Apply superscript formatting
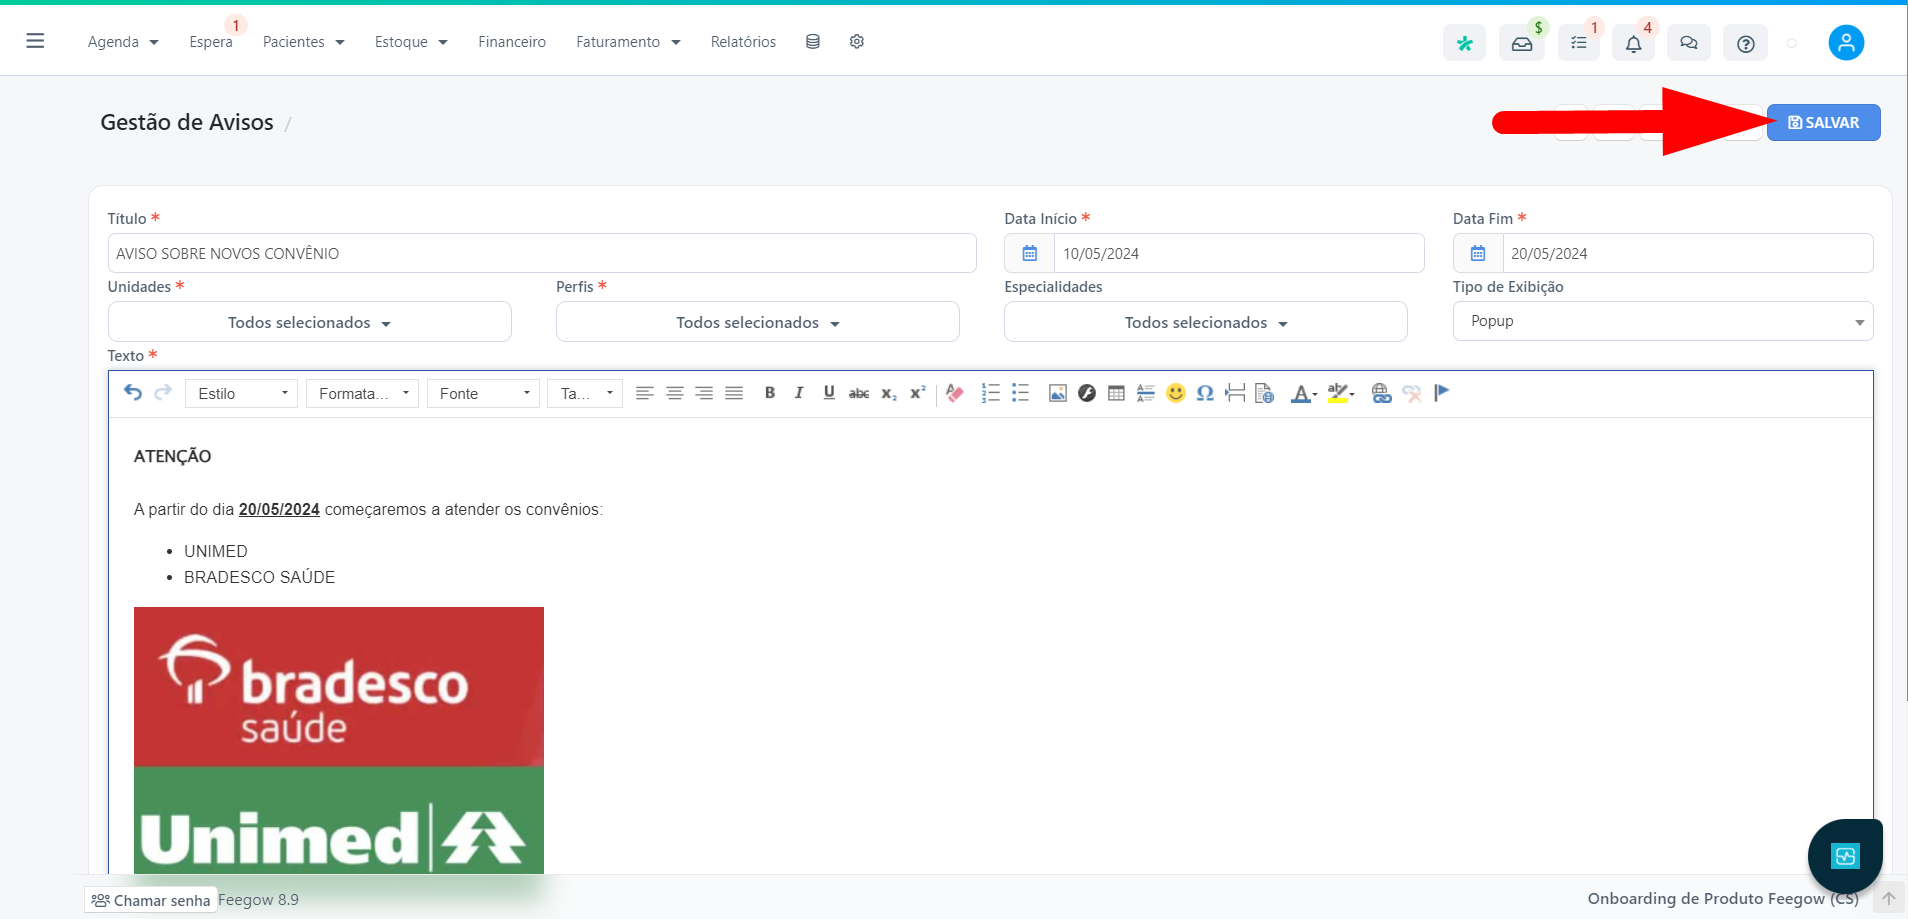This screenshot has height=919, width=1908. click(918, 393)
